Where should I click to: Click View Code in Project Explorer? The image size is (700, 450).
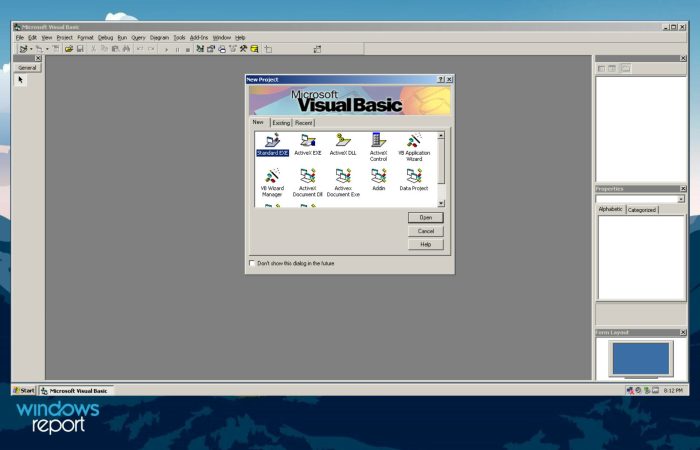(601, 68)
